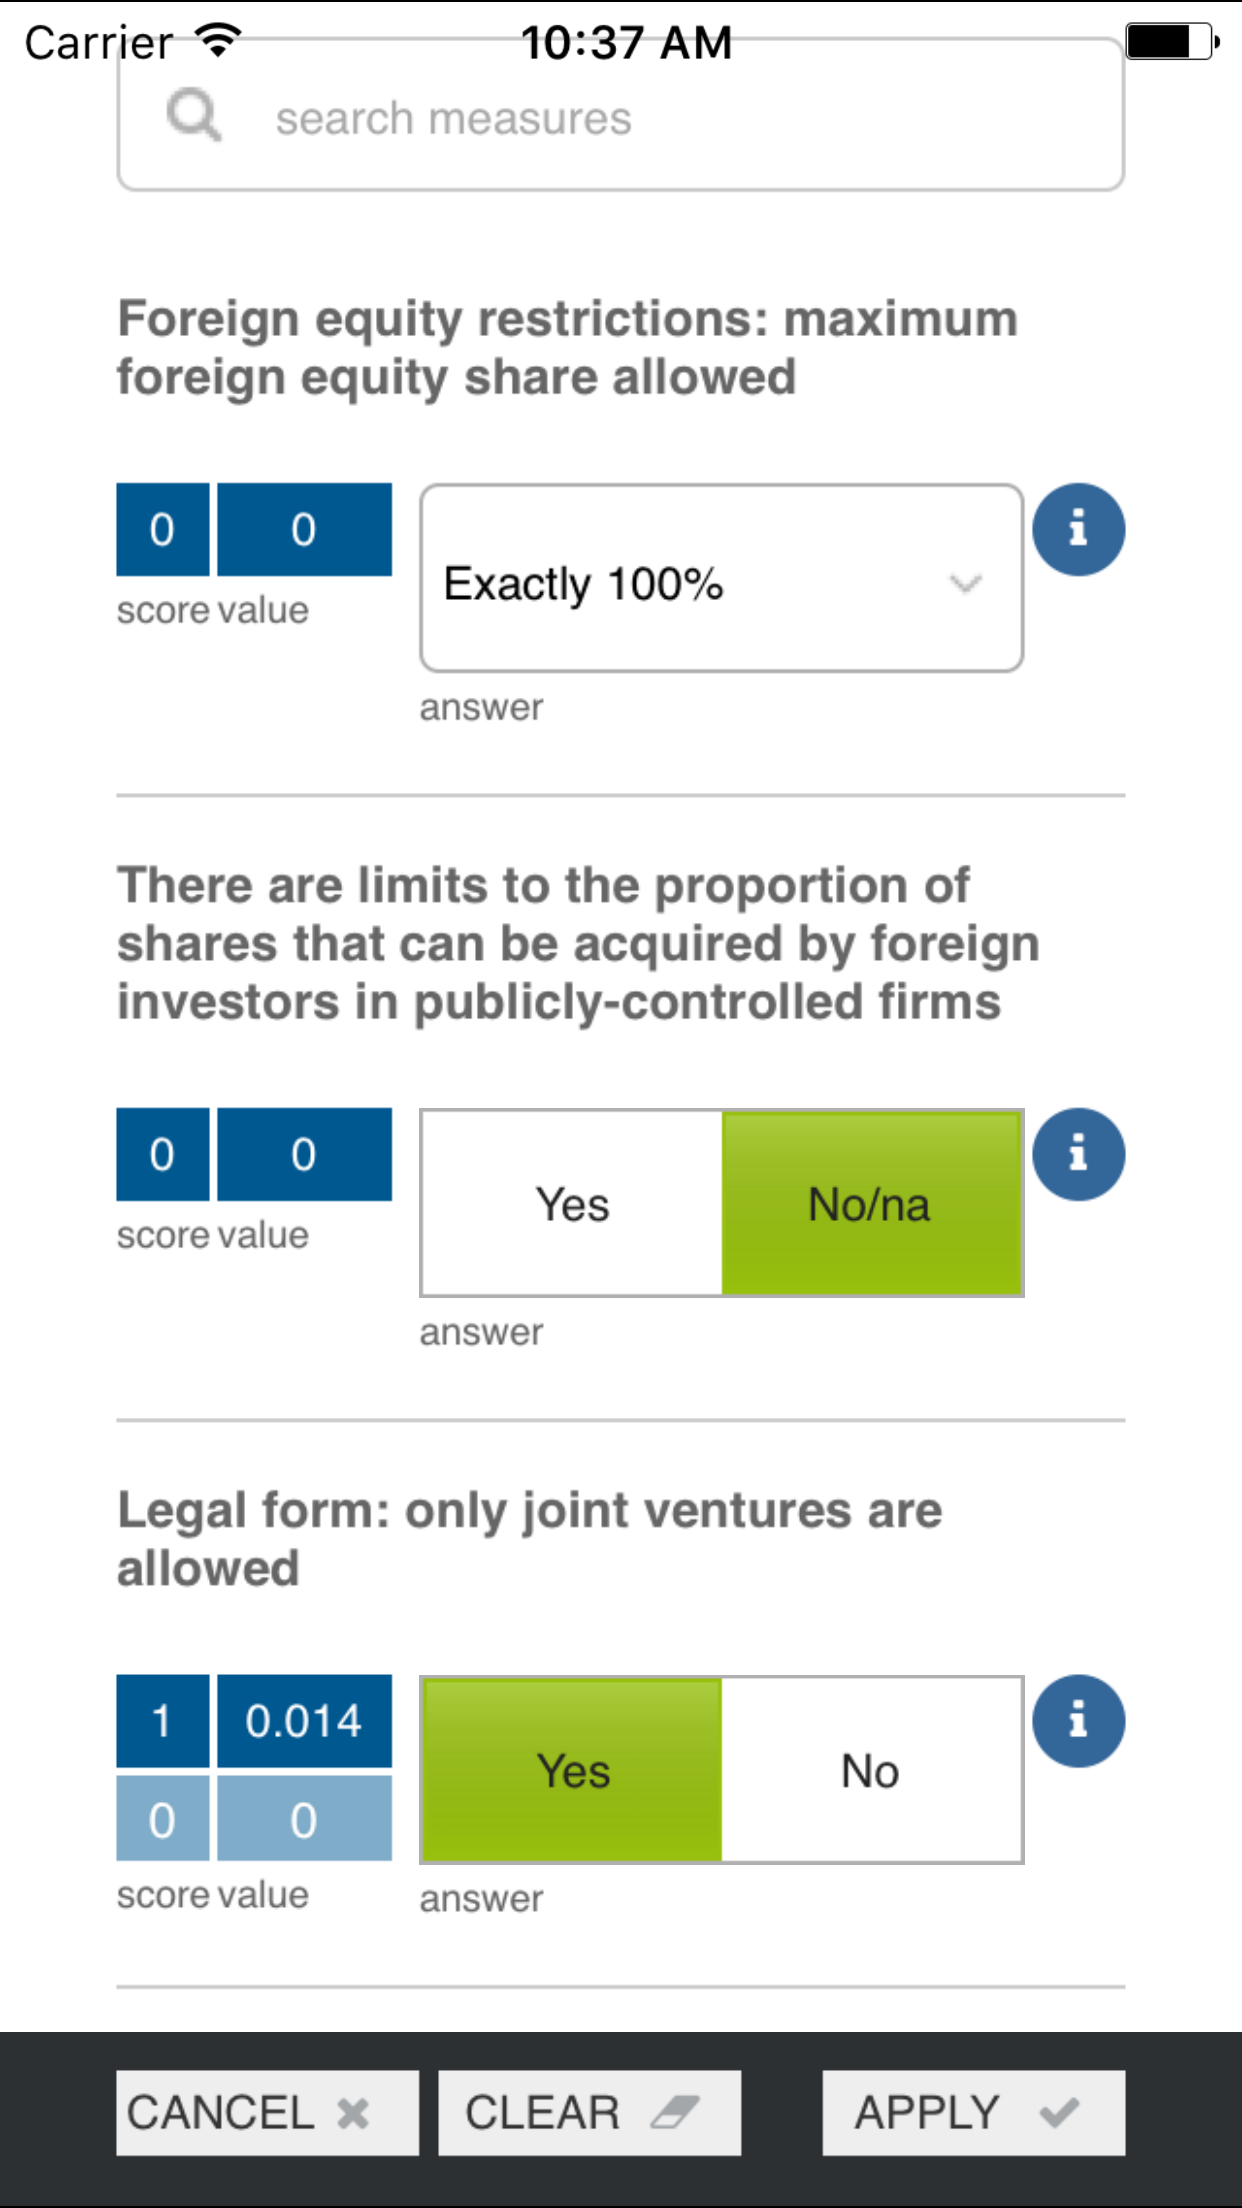Tap the battery indicator in status bar
The height and width of the screenshot is (2208, 1242).
click(x=1170, y=42)
